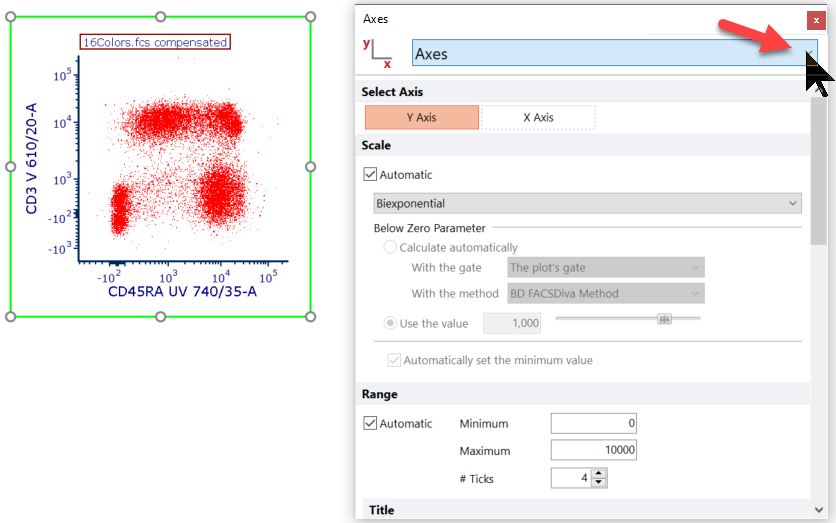
Task: Click the Maximum range input field
Action: click(x=593, y=451)
